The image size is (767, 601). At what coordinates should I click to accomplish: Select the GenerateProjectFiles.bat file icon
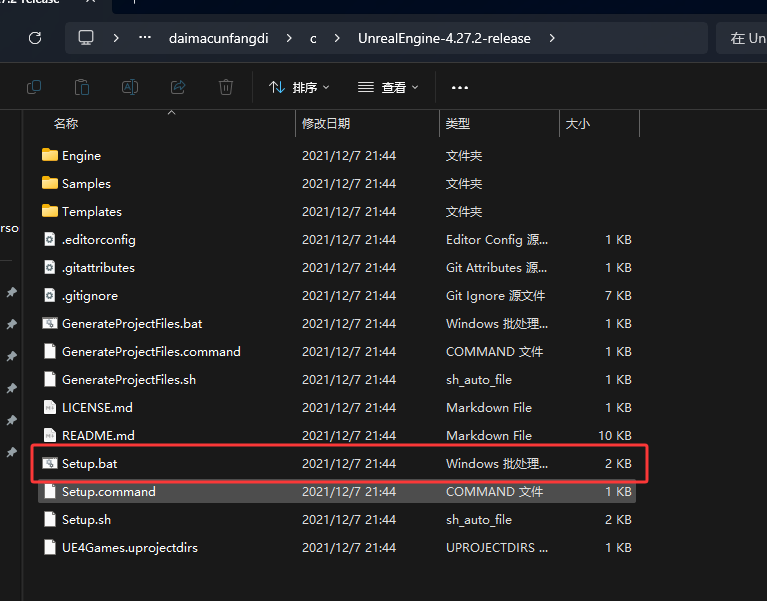[49, 323]
